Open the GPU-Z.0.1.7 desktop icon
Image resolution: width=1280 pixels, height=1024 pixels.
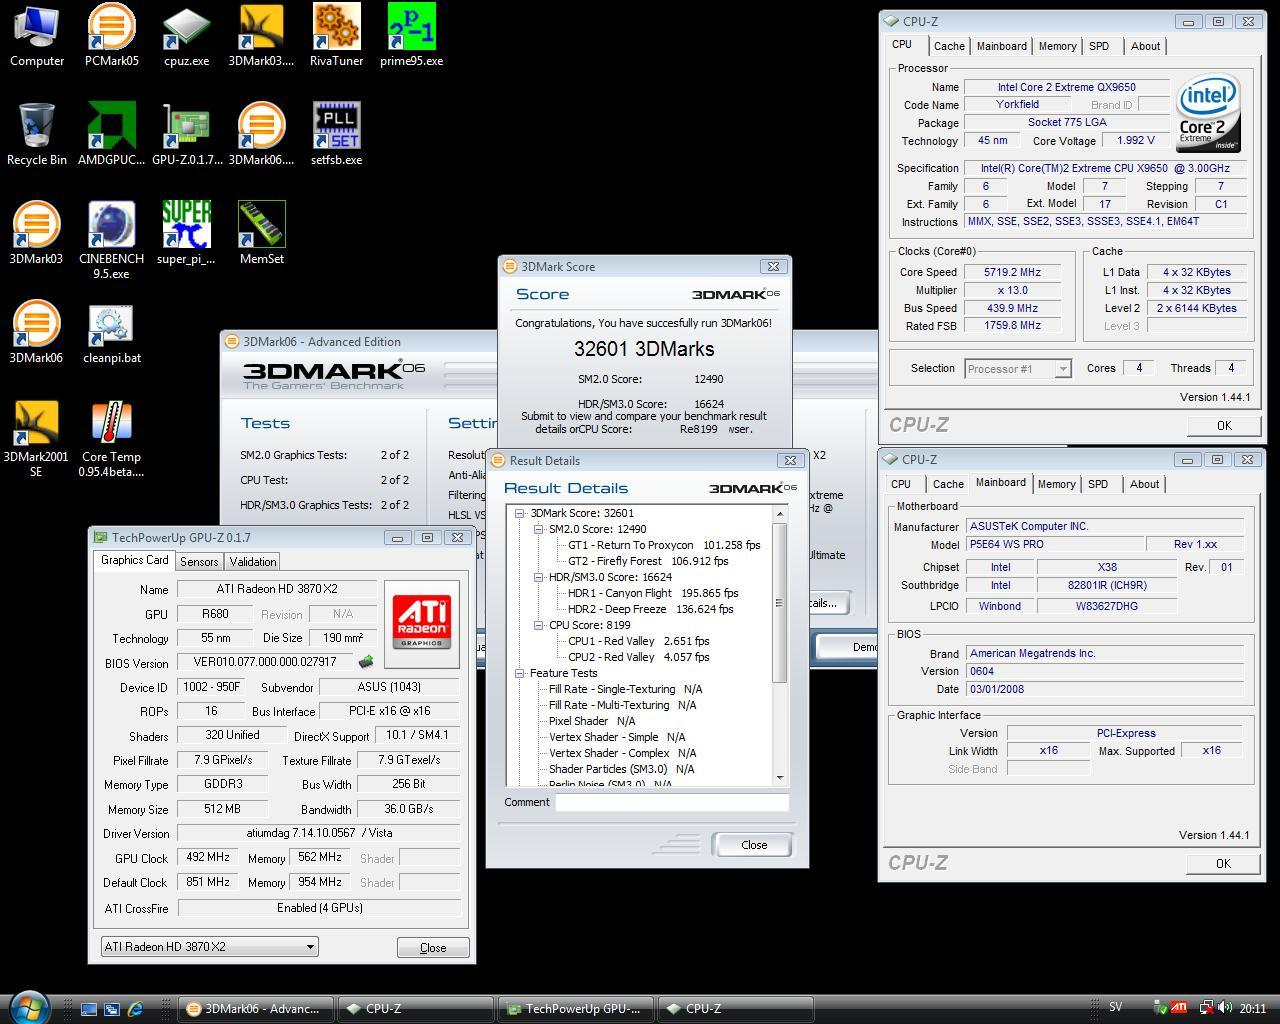click(186, 134)
